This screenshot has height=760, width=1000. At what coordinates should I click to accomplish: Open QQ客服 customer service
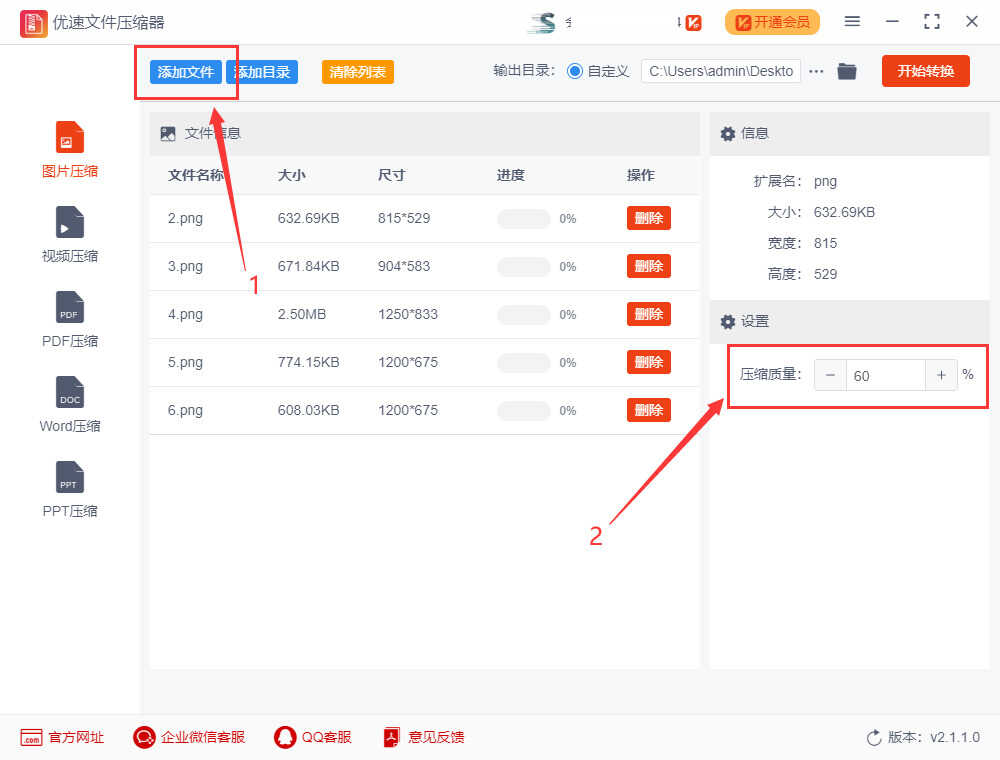[x=312, y=738]
